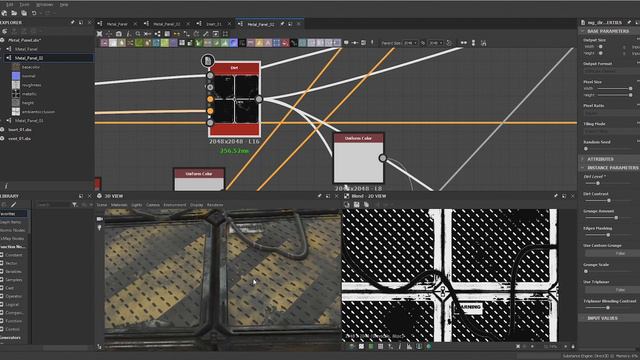Adjust the Grunge Amount slider
The height and width of the screenshot is (360, 640).
pyautogui.click(x=609, y=218)
